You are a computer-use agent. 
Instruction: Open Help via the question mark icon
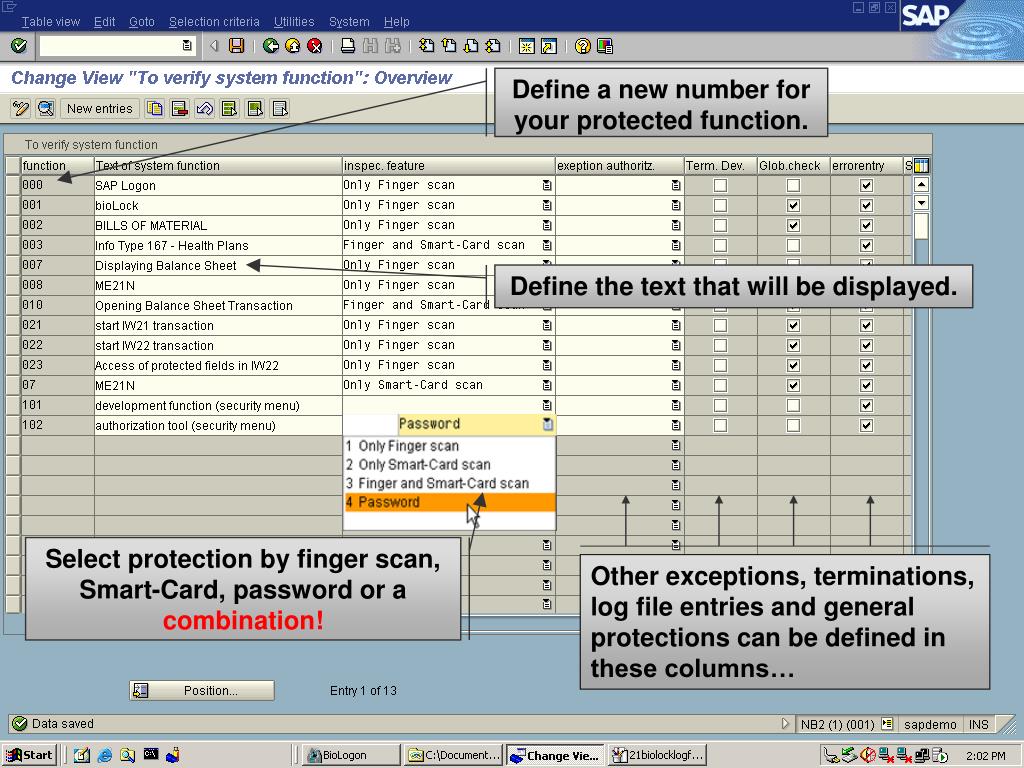(x=583, y=46)
